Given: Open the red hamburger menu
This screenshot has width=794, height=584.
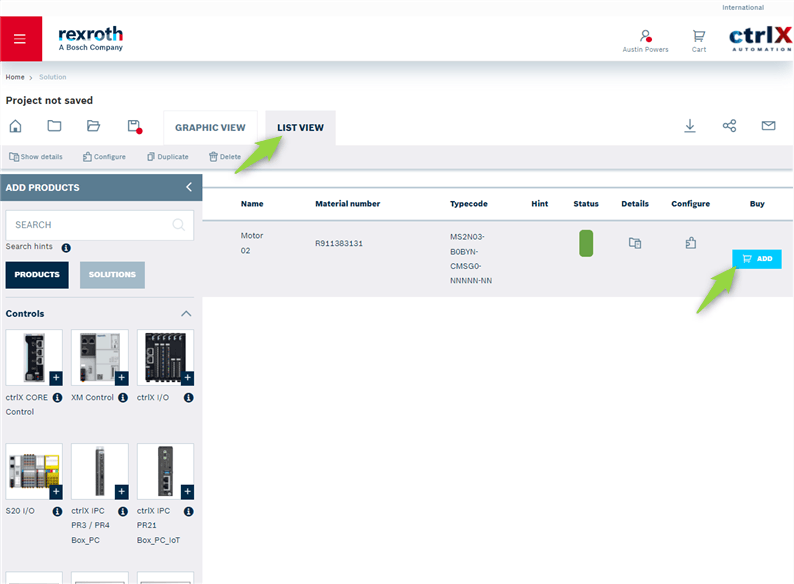Looking at the screenshot, I should (20, 38).
